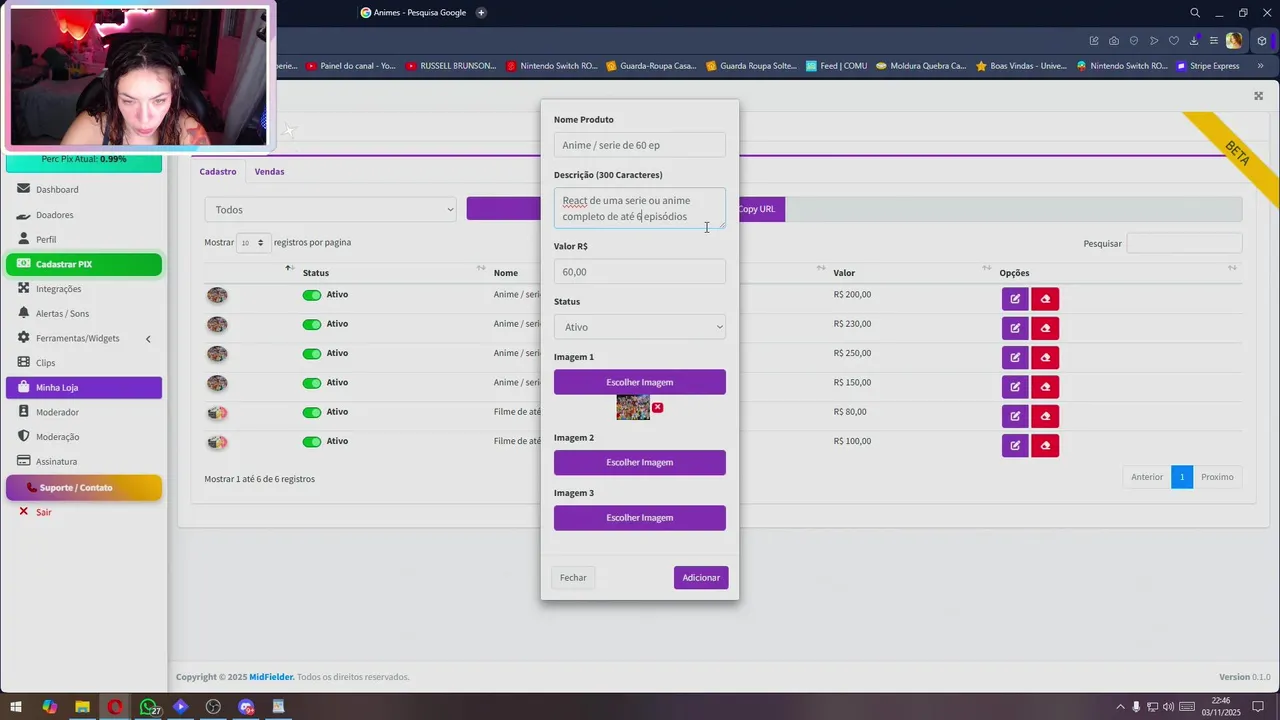Expand the Ferramentas/Widgets submenu arrow

[x=148, y=339]
